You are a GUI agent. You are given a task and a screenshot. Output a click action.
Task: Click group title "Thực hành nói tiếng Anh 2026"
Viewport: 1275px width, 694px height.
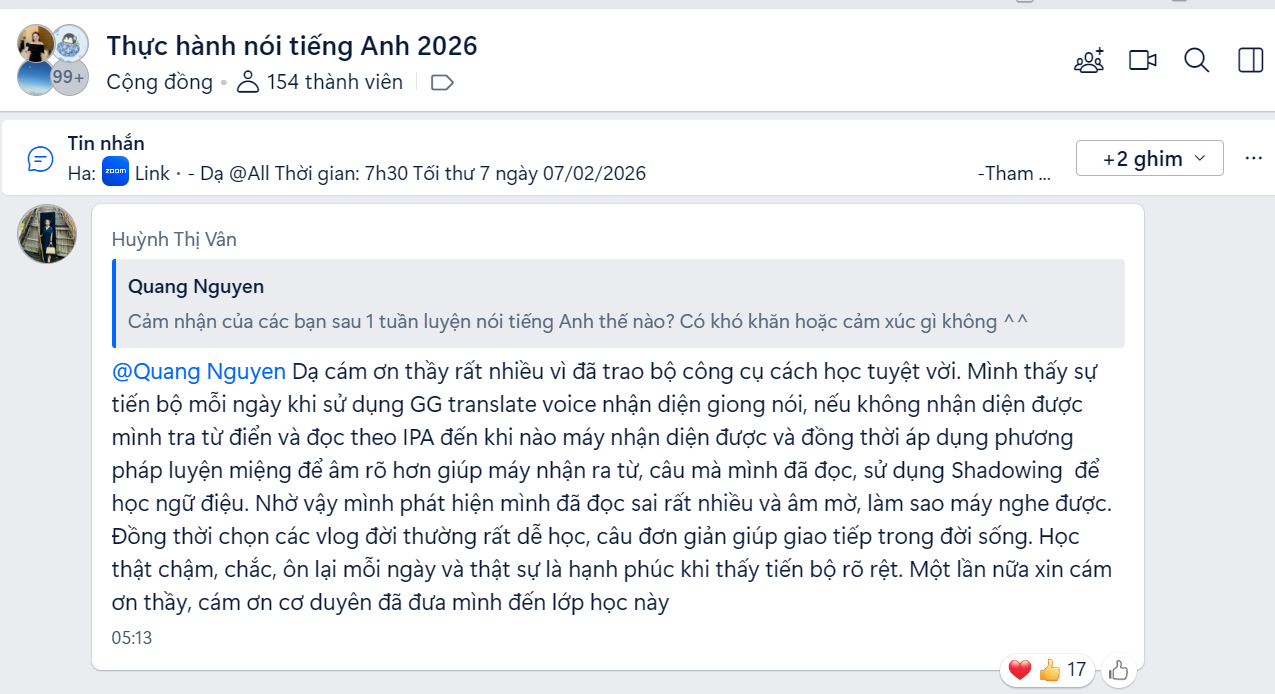pos(292,46)
